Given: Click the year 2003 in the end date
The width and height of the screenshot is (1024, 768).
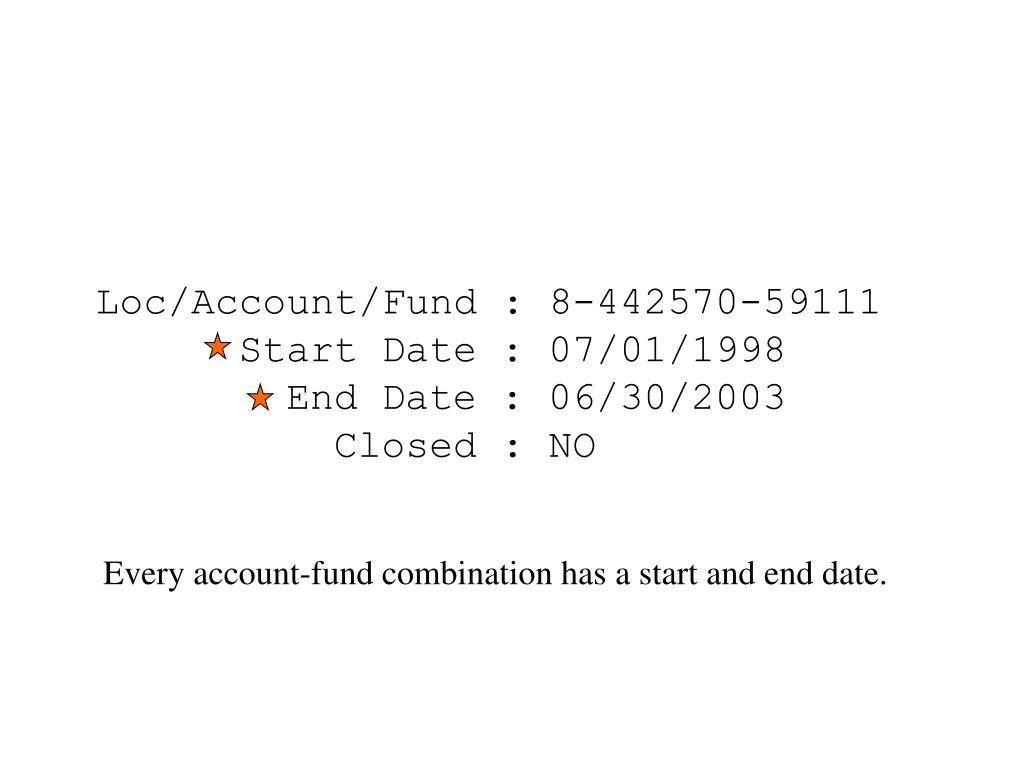Looking at the screenshot, I should click(x=738, y=398).
